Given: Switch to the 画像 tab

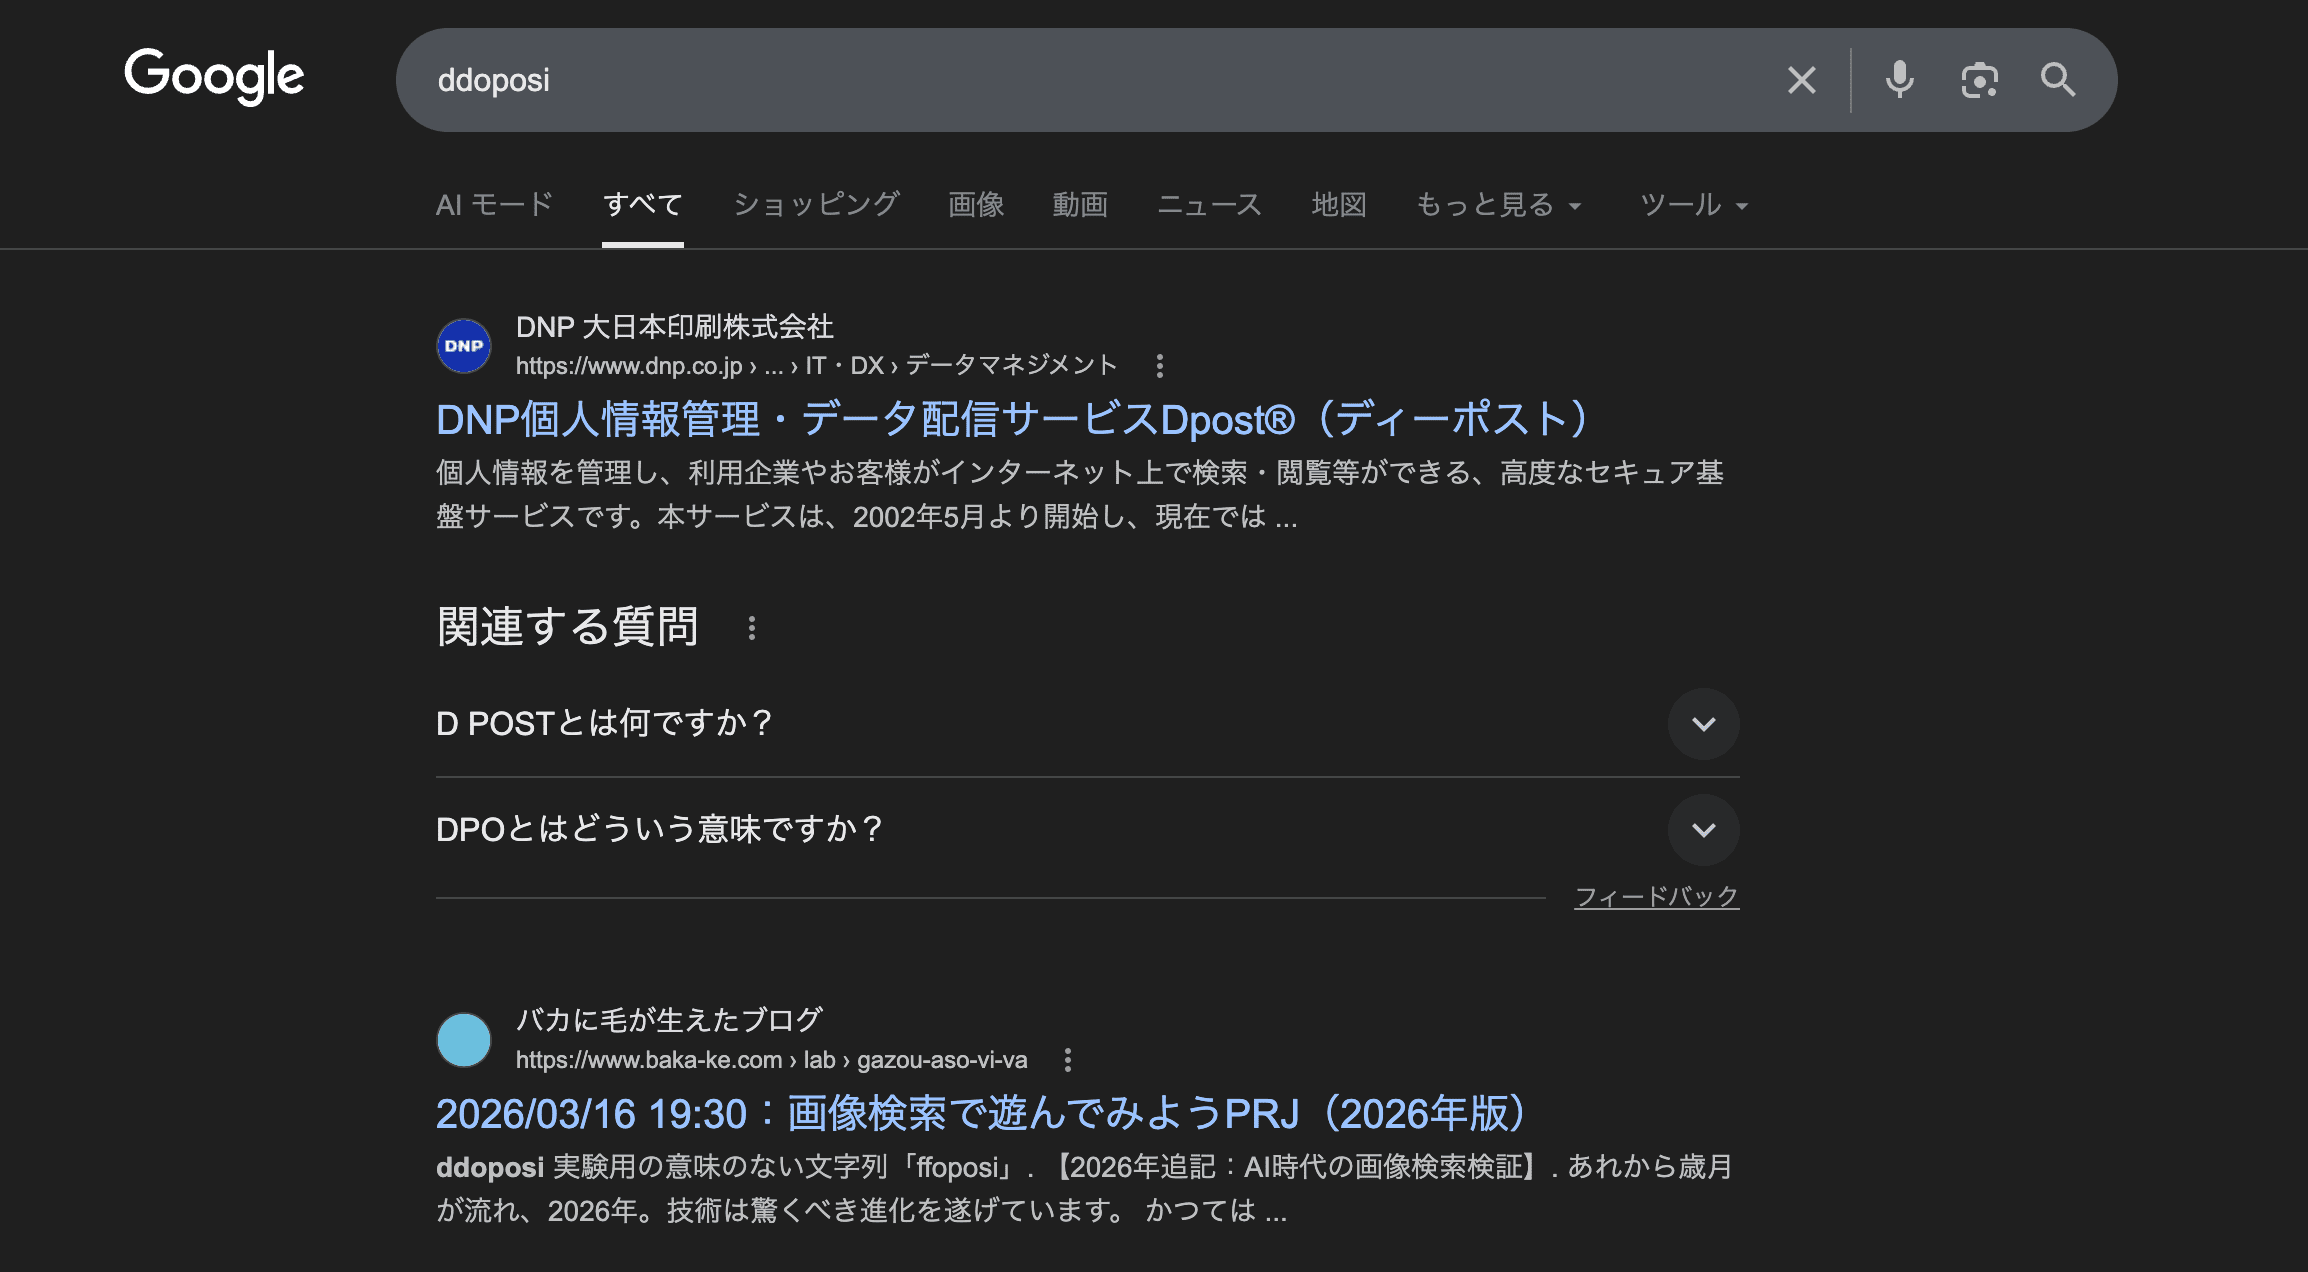Looking at the screenshot, I should pyautogui.click(x=976, y=205).
